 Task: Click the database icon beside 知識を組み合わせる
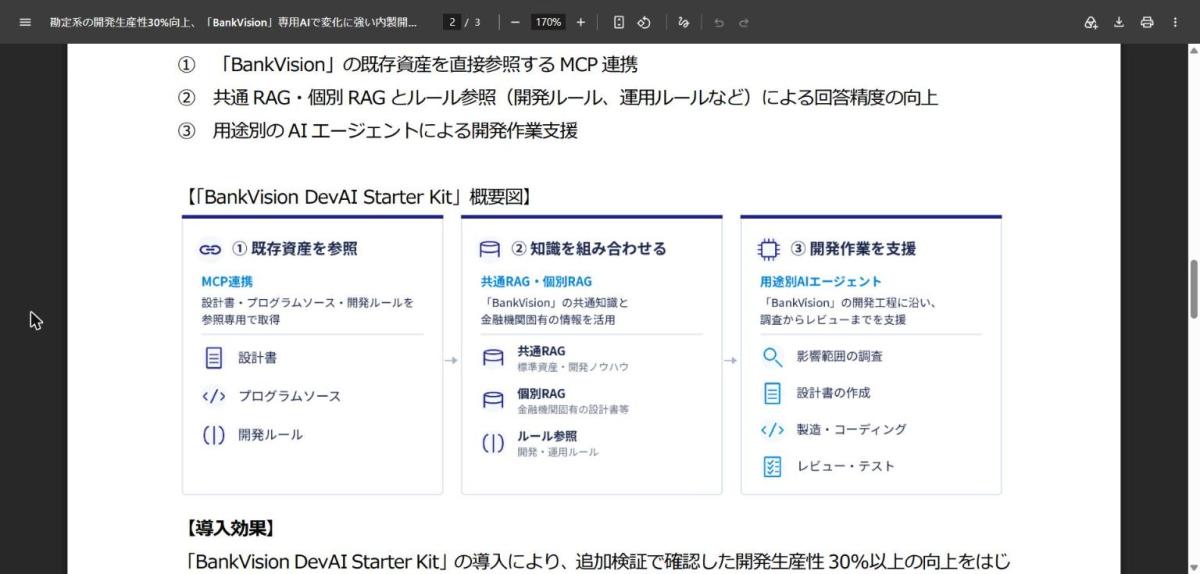tap(490, 249)
